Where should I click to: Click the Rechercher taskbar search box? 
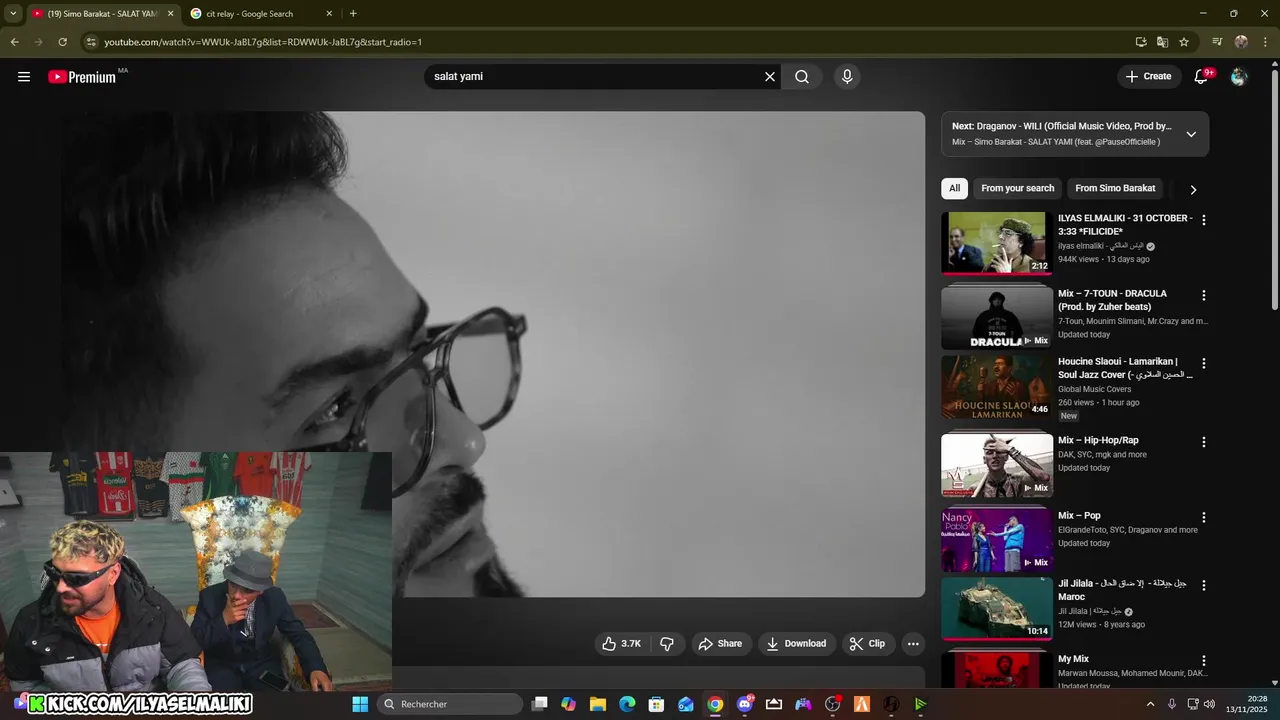tap(450, 704)
